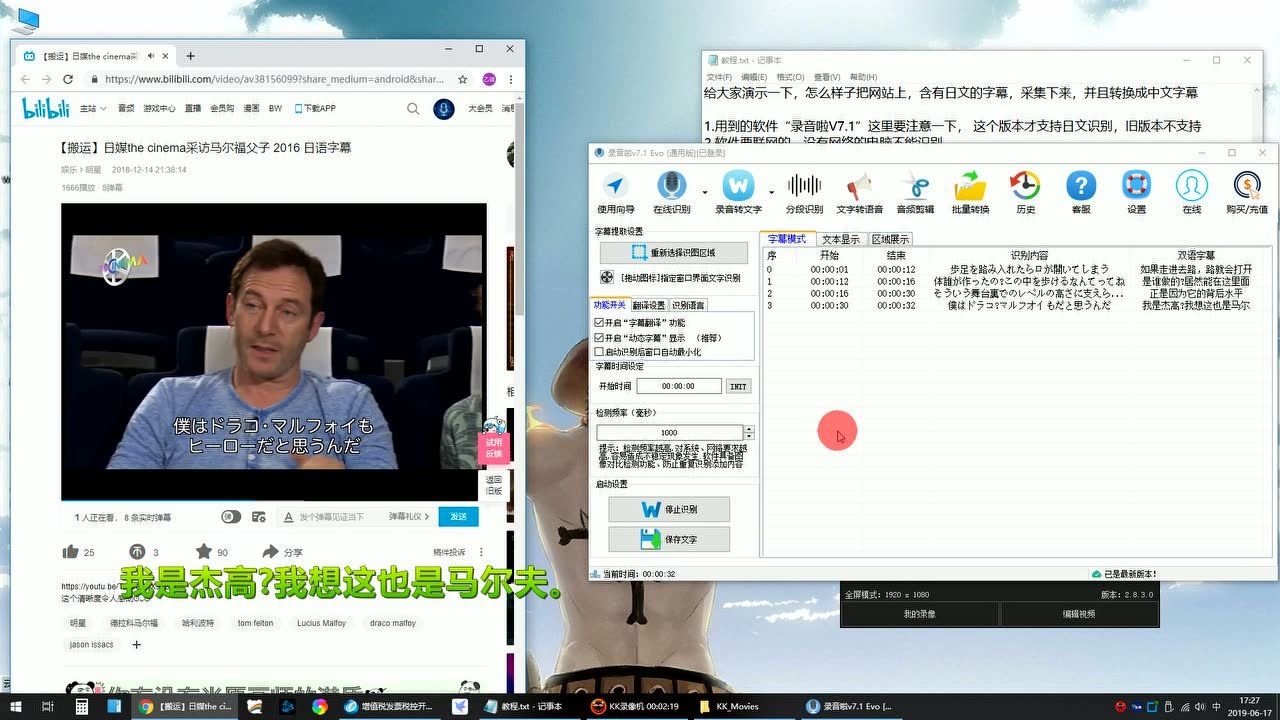1280x720 pixels.
Task: Click the 1000 detection frequency field
Action: click(x=670, y=433)
